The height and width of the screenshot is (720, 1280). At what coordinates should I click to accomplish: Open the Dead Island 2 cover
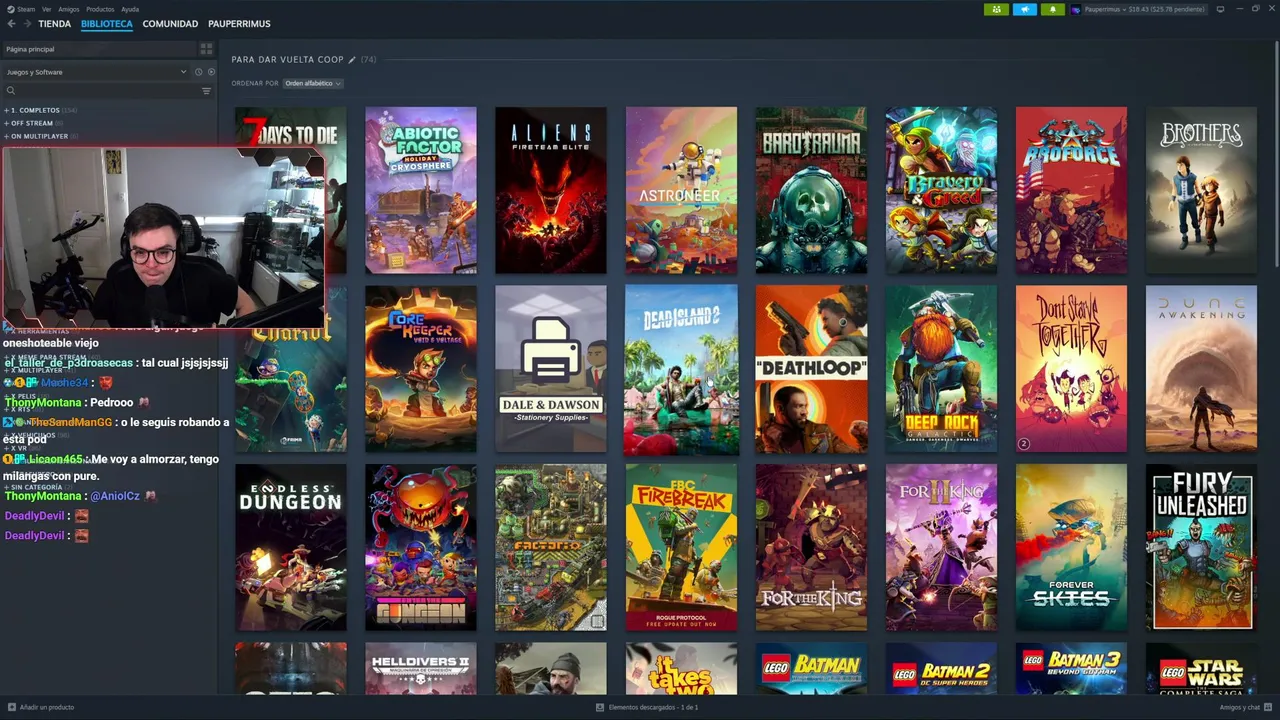click(681, 369)
